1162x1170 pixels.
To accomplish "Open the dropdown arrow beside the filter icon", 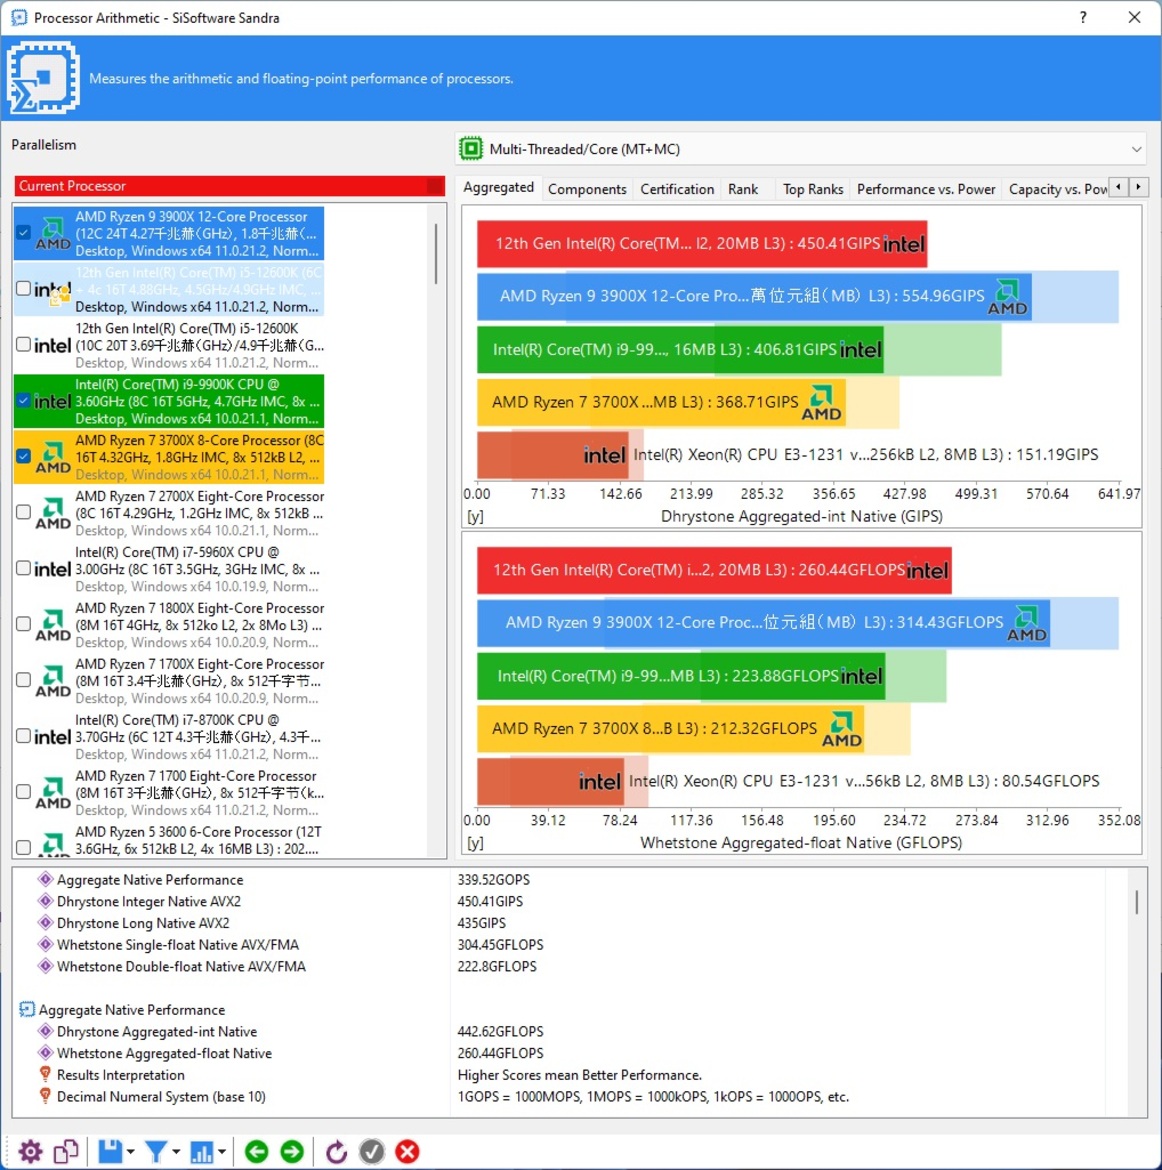I will pos(177,1152).
